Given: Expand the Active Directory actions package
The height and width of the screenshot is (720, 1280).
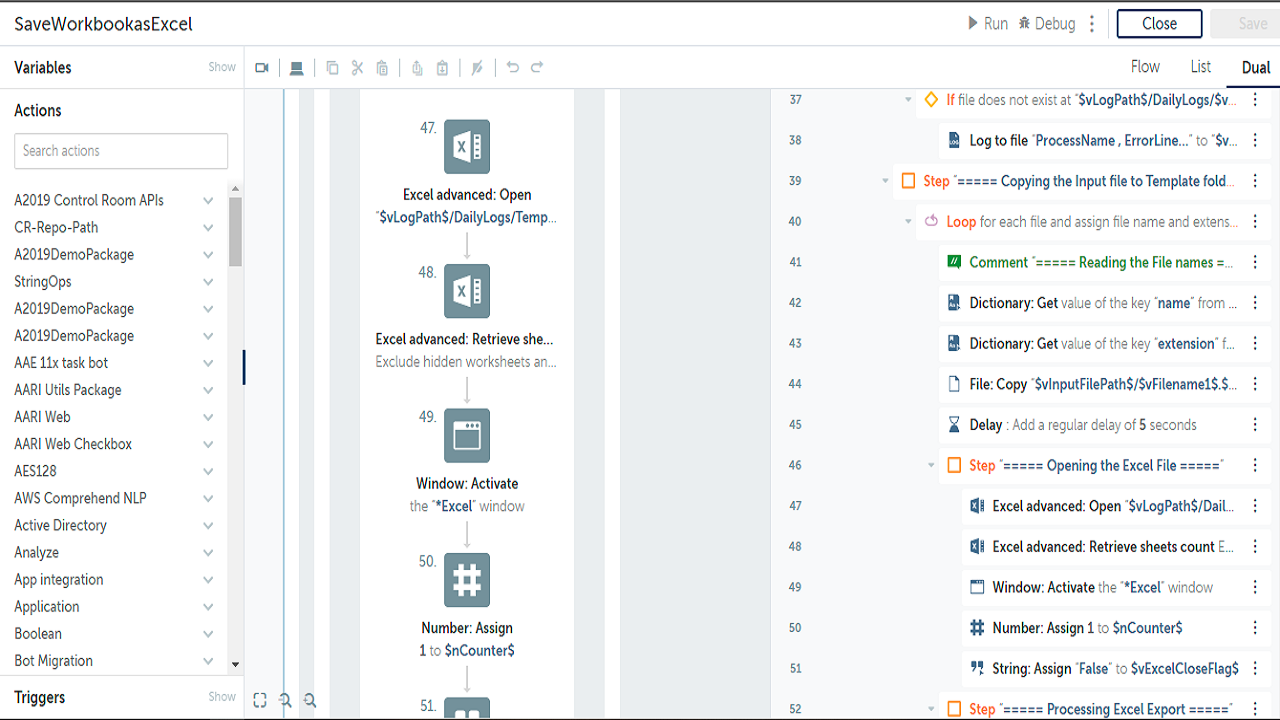Looking at the screenshot, I should (x=208, y=525).
